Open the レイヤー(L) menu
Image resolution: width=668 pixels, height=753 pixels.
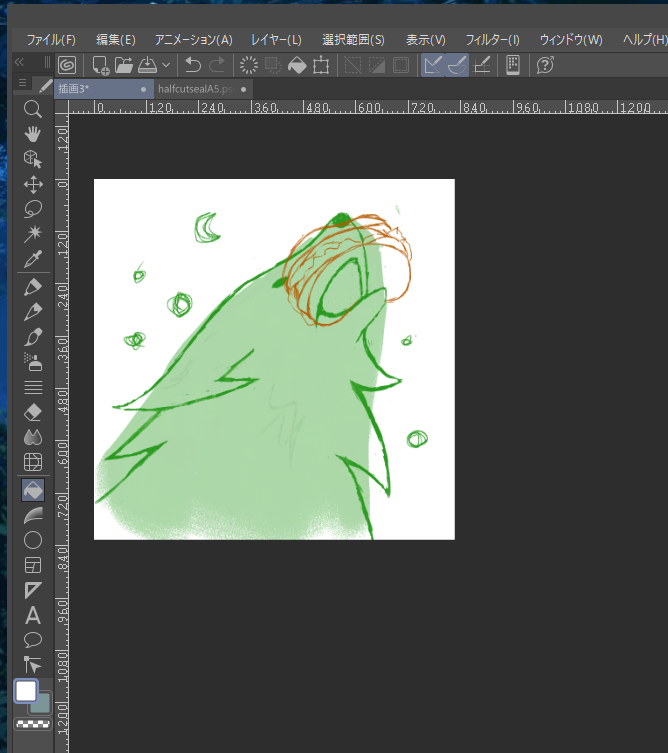pyautogui.click(x=277, y=39)
